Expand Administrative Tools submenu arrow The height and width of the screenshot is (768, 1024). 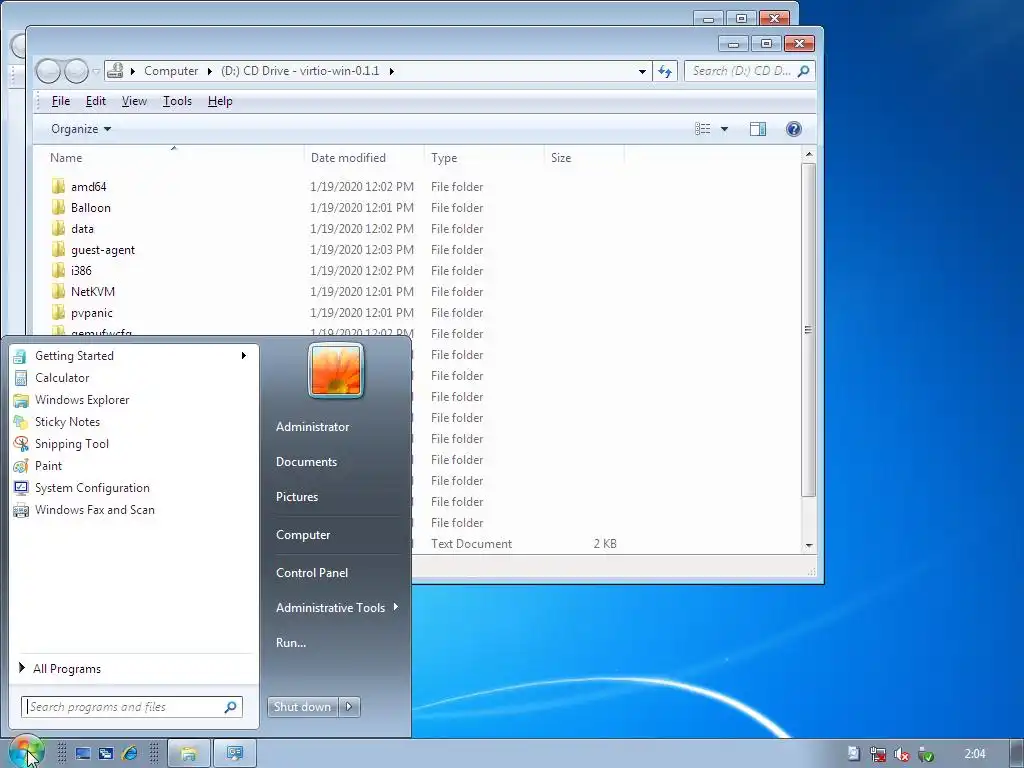click(396, 607)
